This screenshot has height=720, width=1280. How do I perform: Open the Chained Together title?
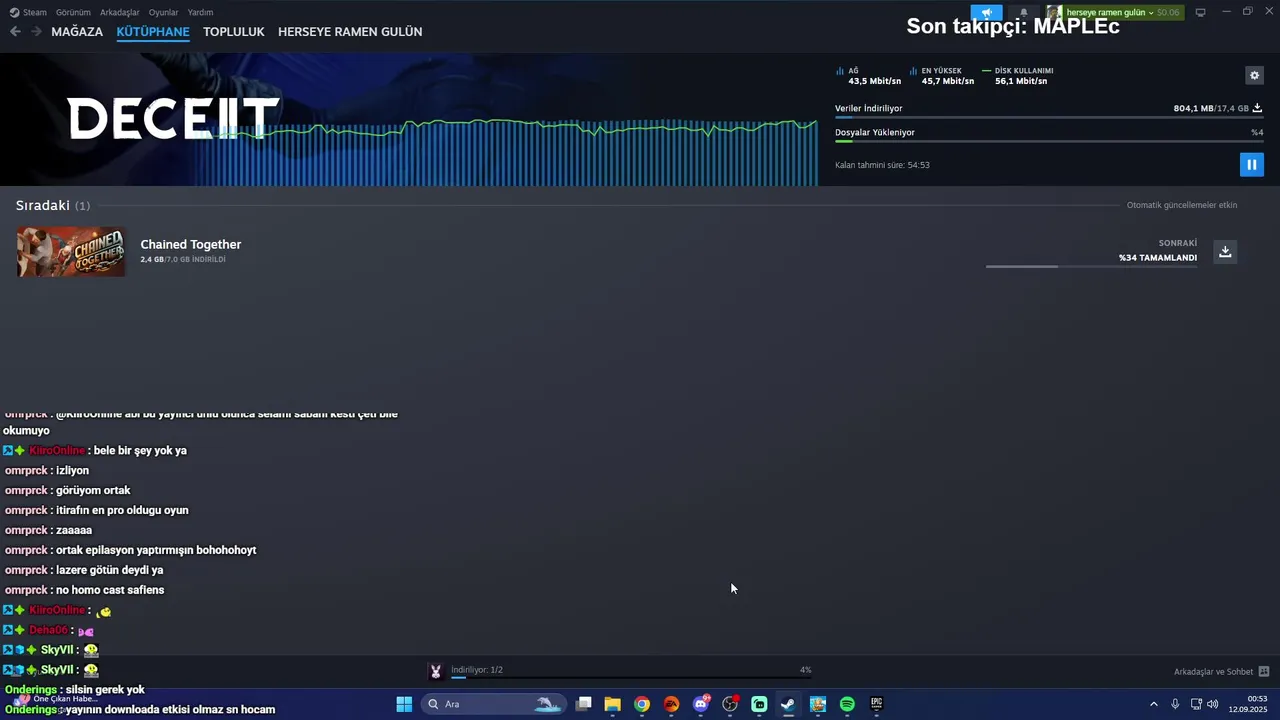tap(191, 244)
